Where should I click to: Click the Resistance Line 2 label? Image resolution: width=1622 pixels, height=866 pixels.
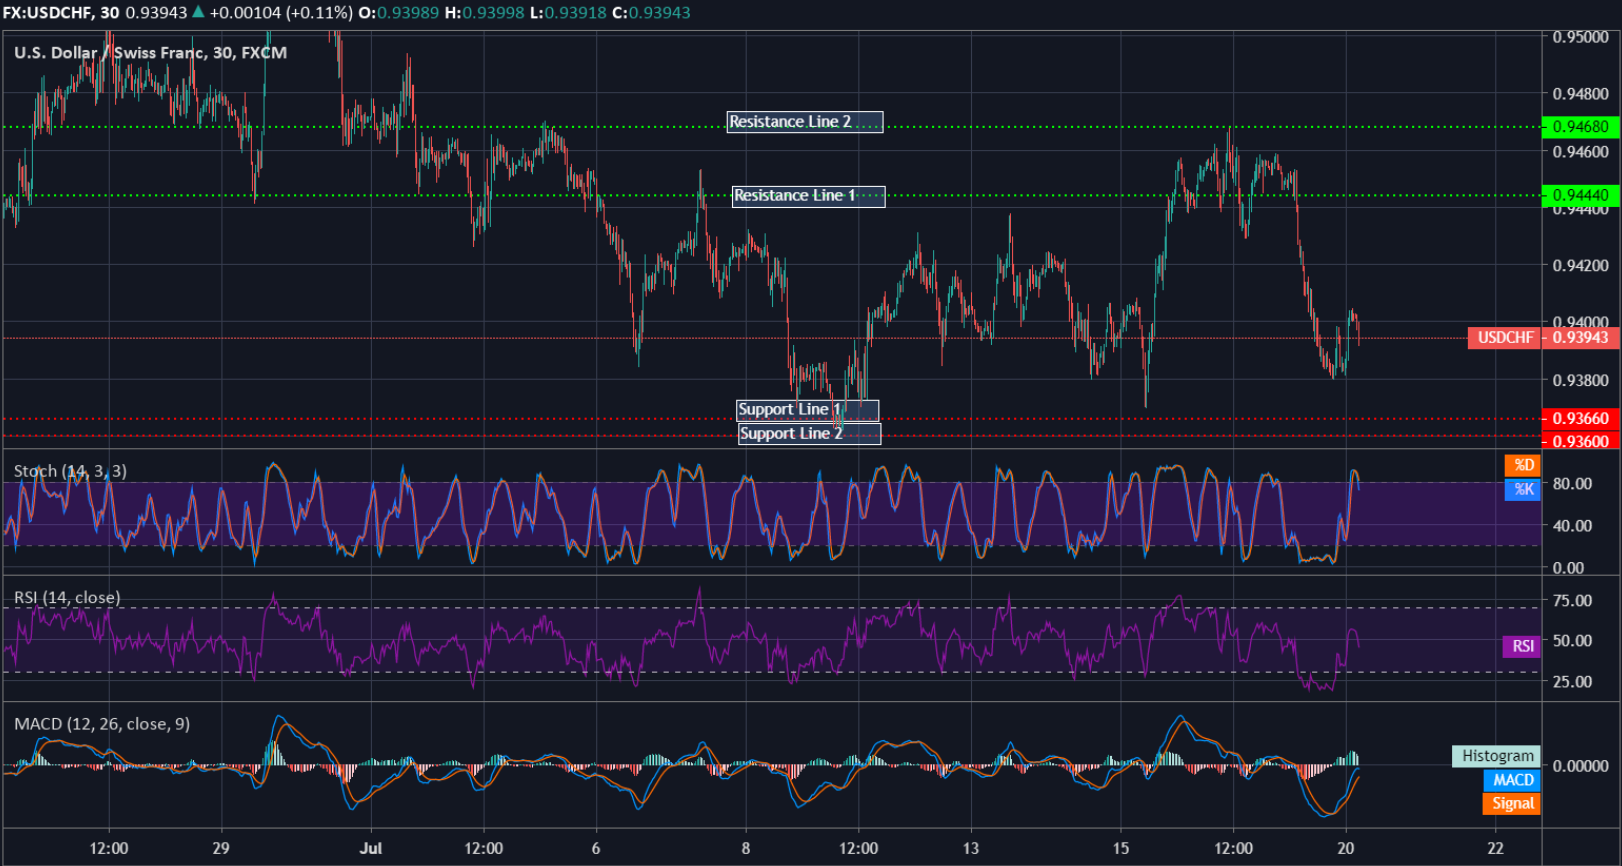point(805,122)
